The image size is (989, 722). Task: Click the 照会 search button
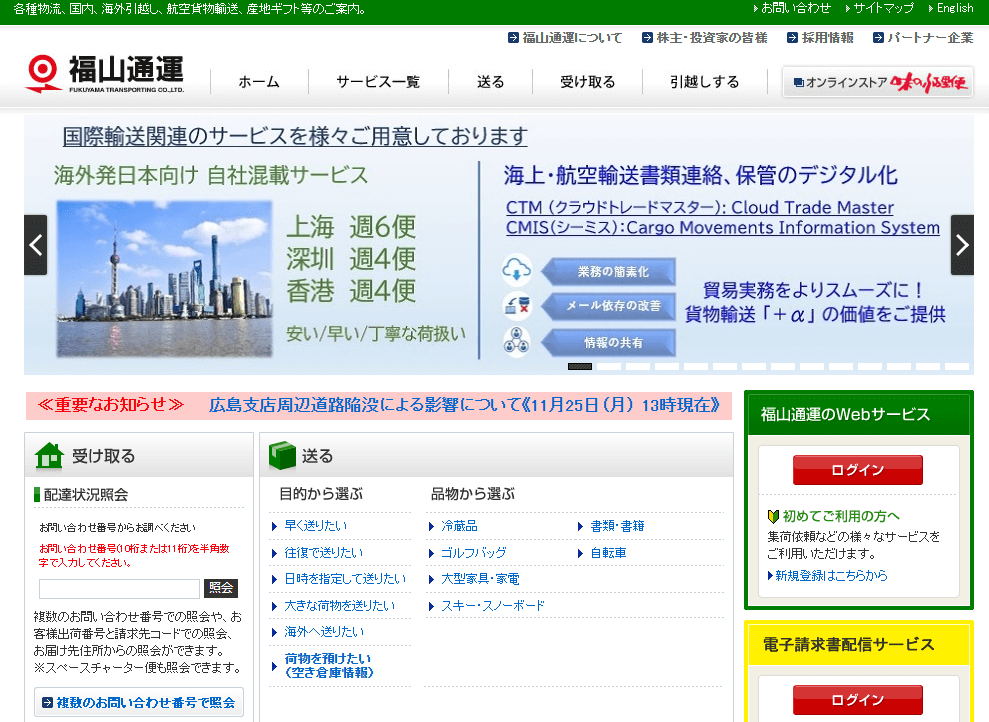[x=221, y=588]
